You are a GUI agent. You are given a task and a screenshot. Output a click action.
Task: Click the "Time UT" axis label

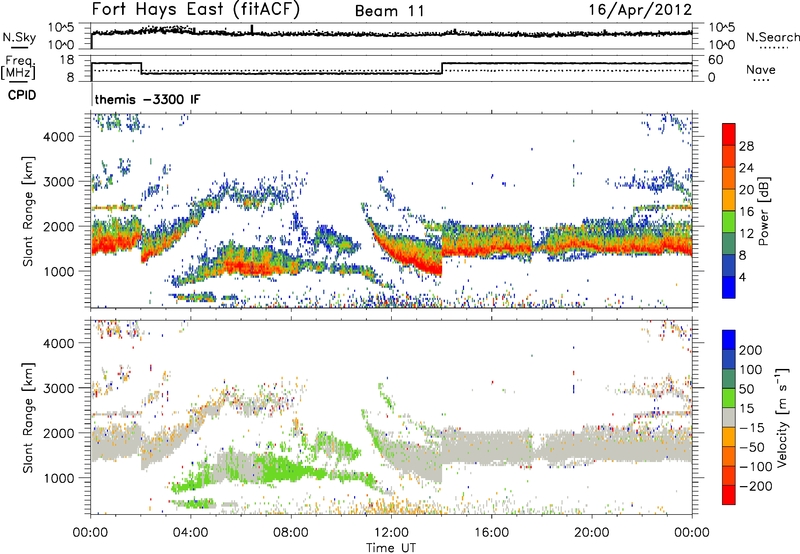391,548
